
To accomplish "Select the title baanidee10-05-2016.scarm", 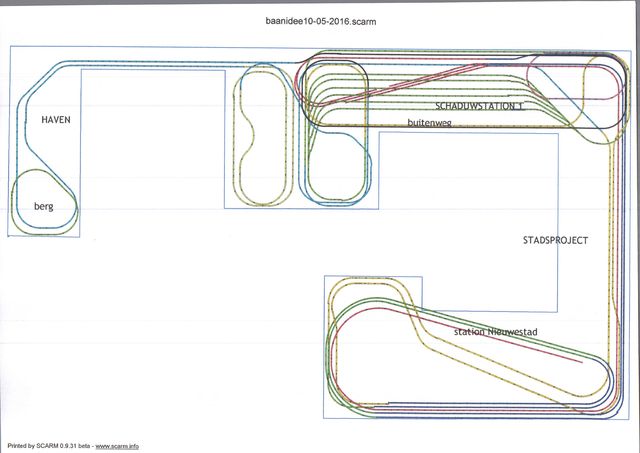I will pyautogui.click(x=321, y=21).
